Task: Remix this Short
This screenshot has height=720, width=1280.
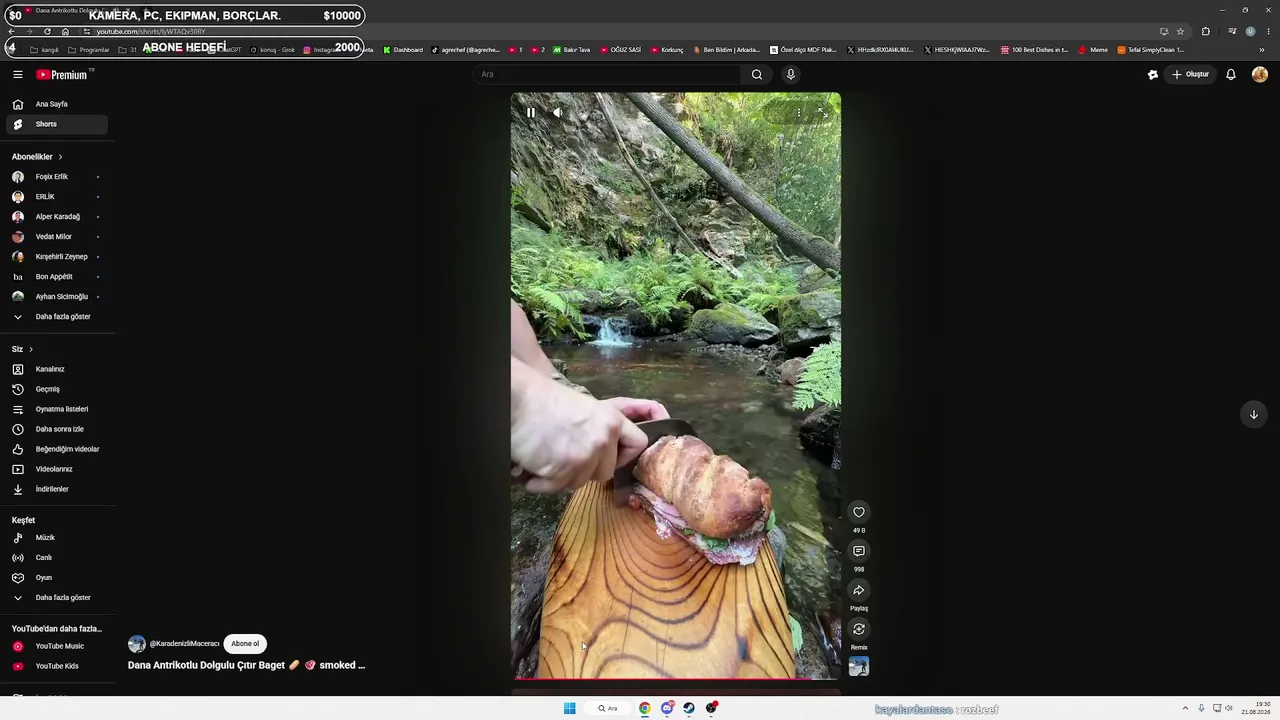Action: pos(858,629)
